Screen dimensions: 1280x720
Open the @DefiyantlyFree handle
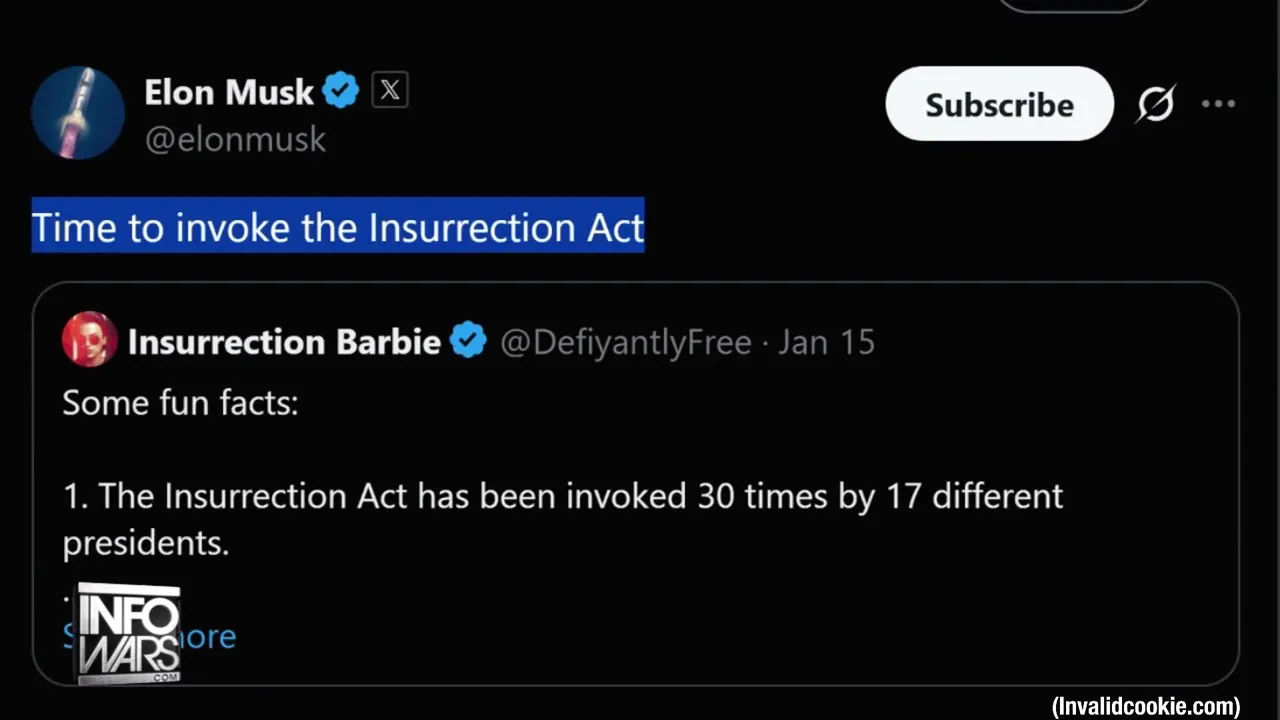pyautogui.click(x=625, y=342)
